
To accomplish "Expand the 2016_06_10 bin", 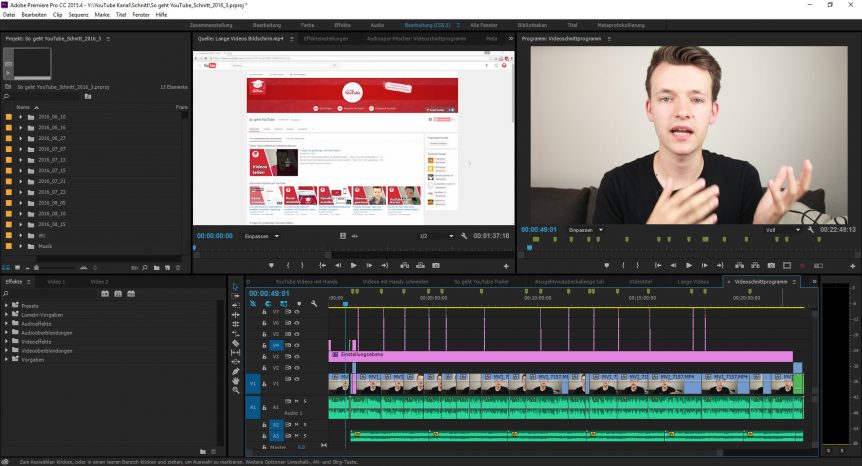I will 20,117.
